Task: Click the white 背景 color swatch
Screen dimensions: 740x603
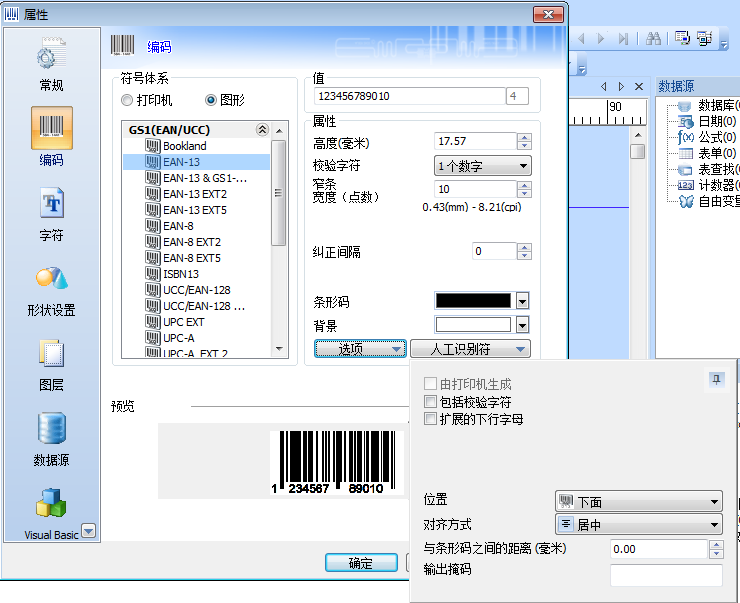Action: pos(473,325)
